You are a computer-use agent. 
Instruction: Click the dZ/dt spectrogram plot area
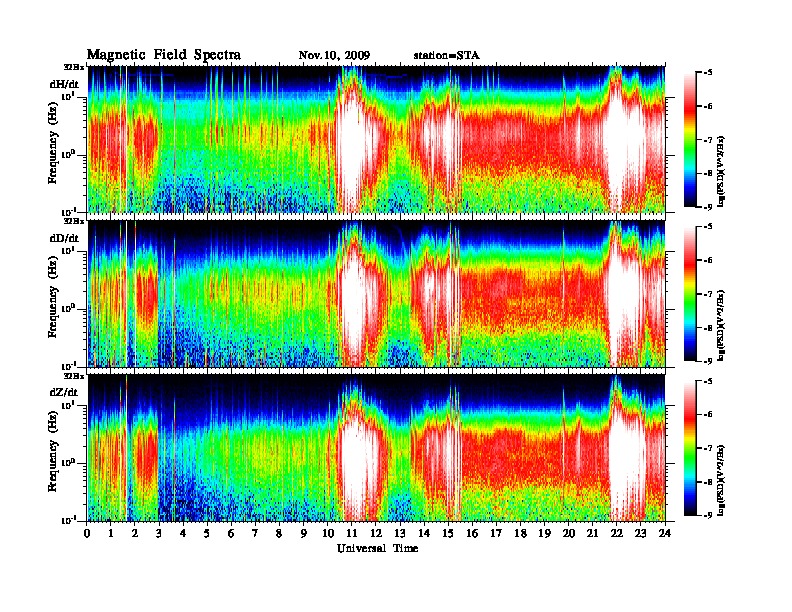pyautogui.click(x=376, y=448)
